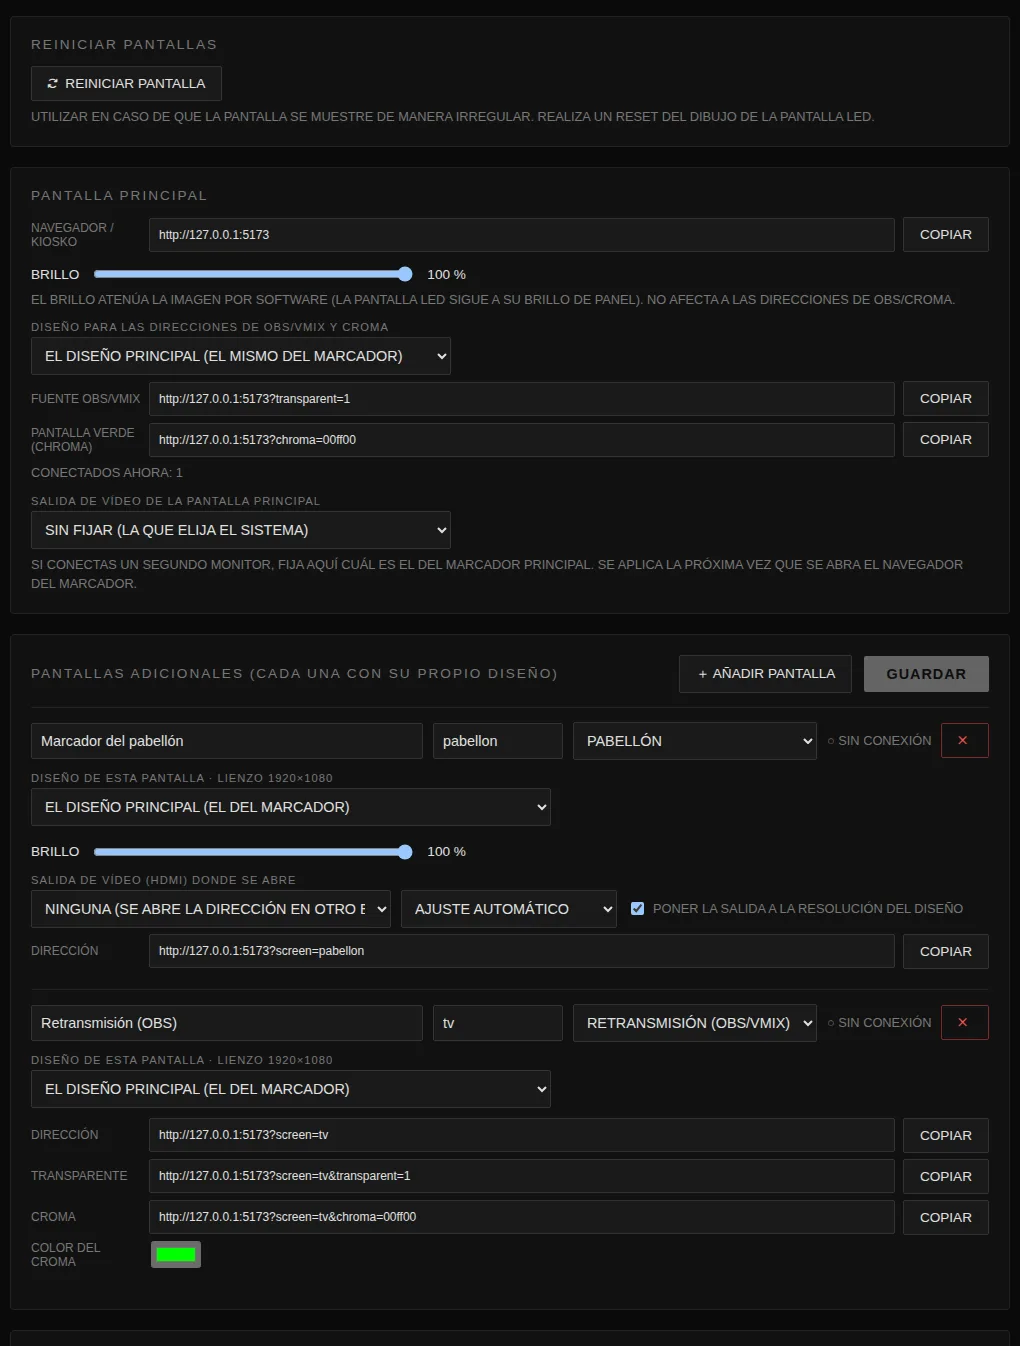Image resolution: width=1020 pixels, height=1346 pixels.
Task: Edit the tv identifier field
Action: (498, 1023)
